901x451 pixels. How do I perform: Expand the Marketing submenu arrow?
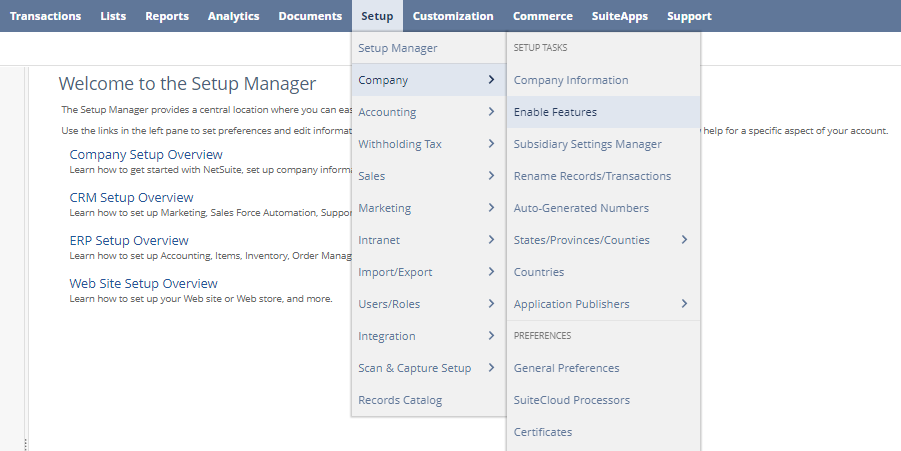pyautogui.click(x=491, y=207)
